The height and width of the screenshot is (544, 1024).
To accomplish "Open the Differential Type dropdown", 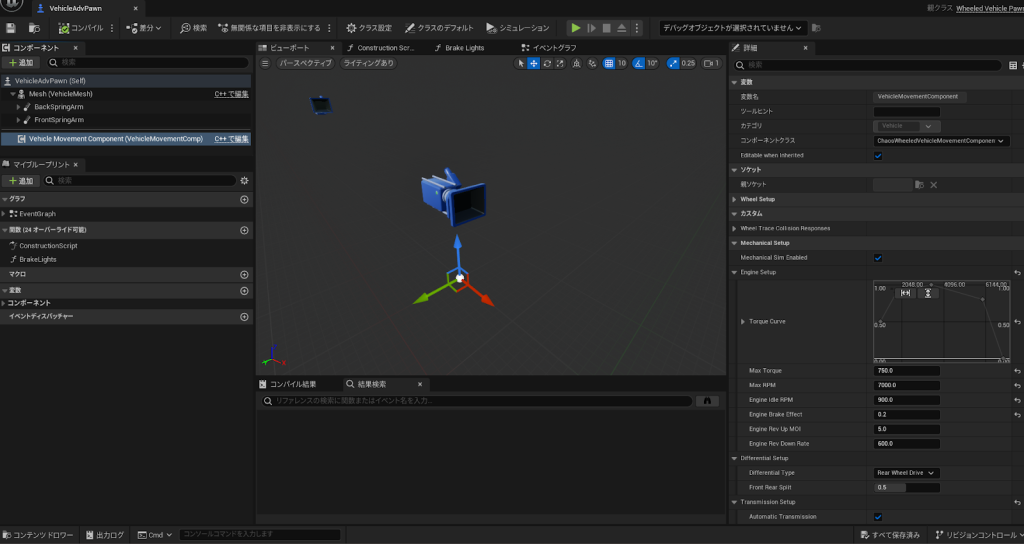I will (906, 473).
